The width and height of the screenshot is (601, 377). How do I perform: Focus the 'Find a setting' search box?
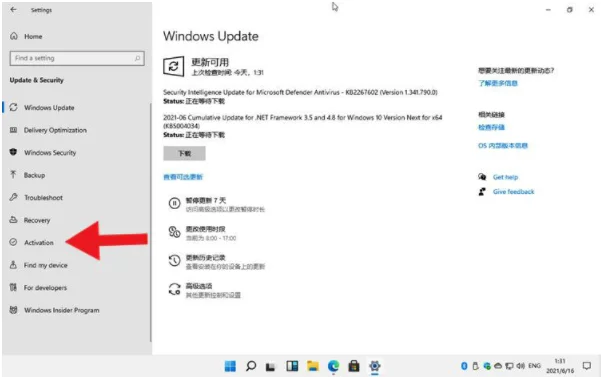tap(77, 58)
